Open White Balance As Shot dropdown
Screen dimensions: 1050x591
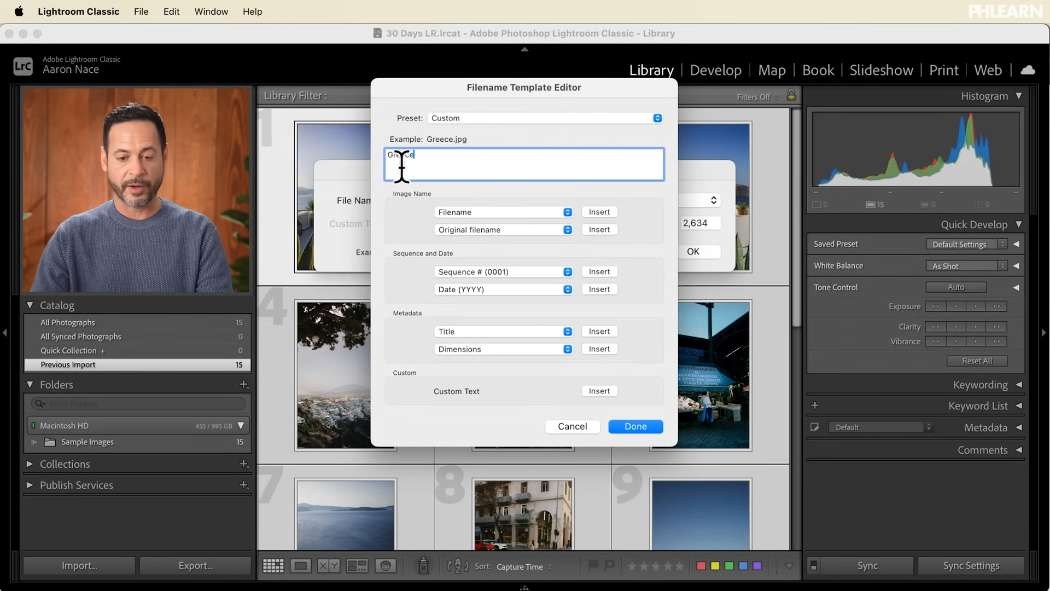click(966, 266)
